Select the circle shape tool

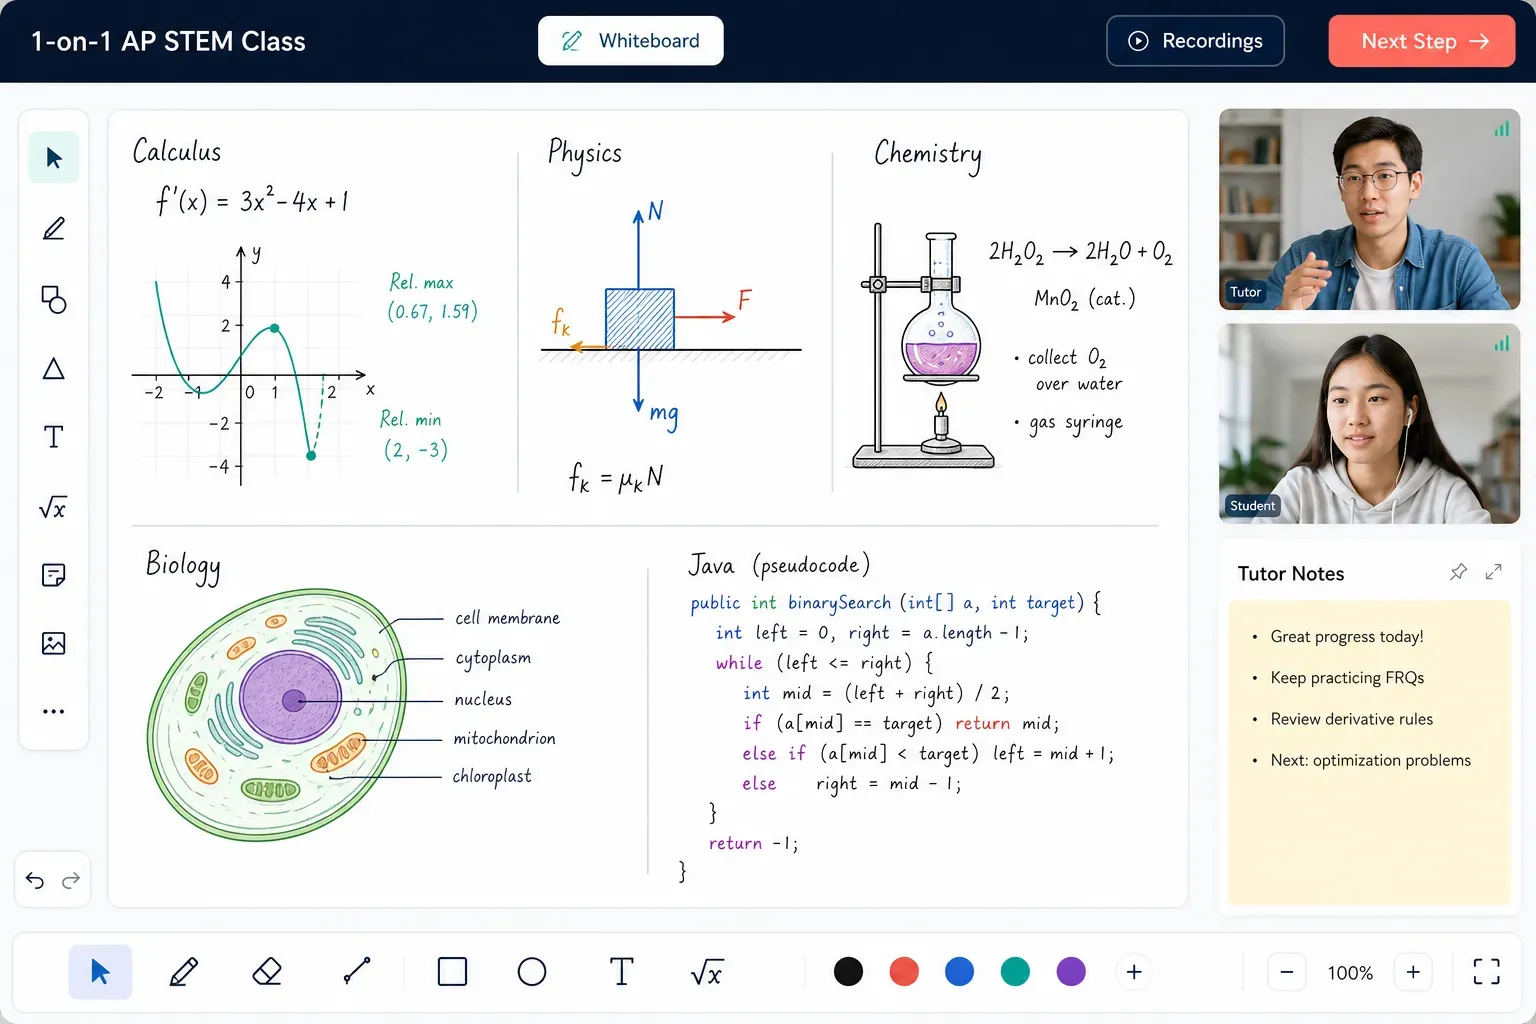[x=532, y=972]
